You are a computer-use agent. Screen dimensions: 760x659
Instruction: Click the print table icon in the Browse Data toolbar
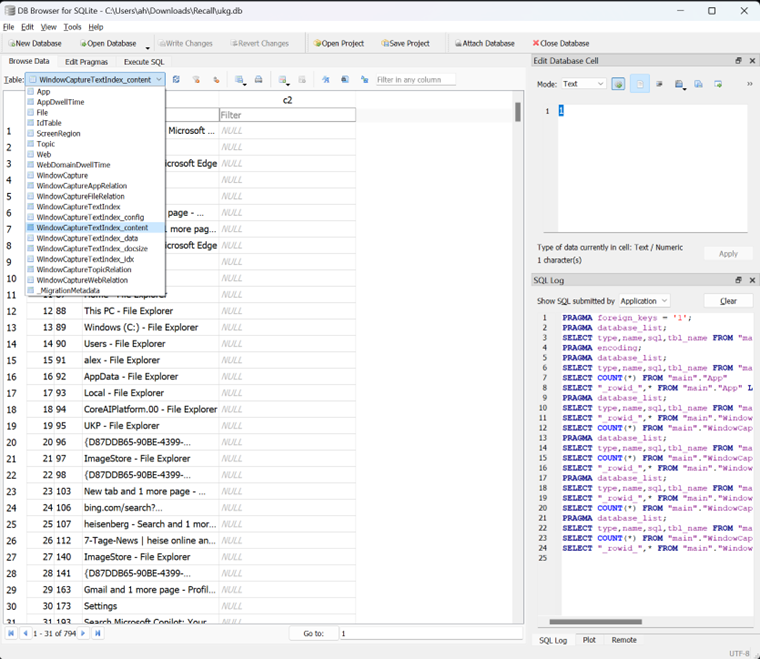click(258, 80)
